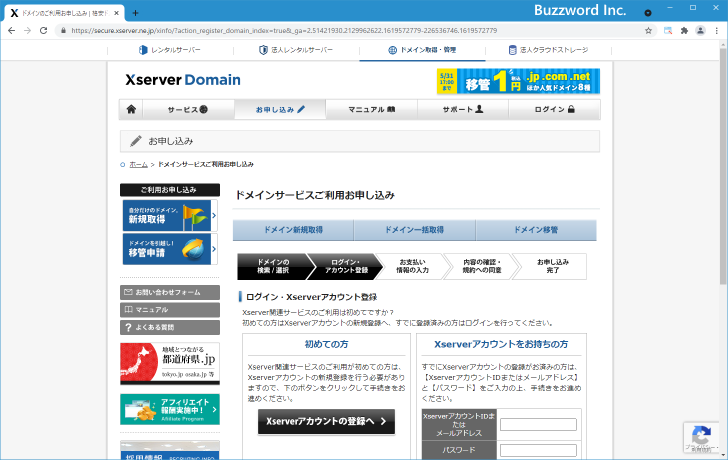Reload the page with refresh icon
The image size is (728, 460).
point(44,31)
